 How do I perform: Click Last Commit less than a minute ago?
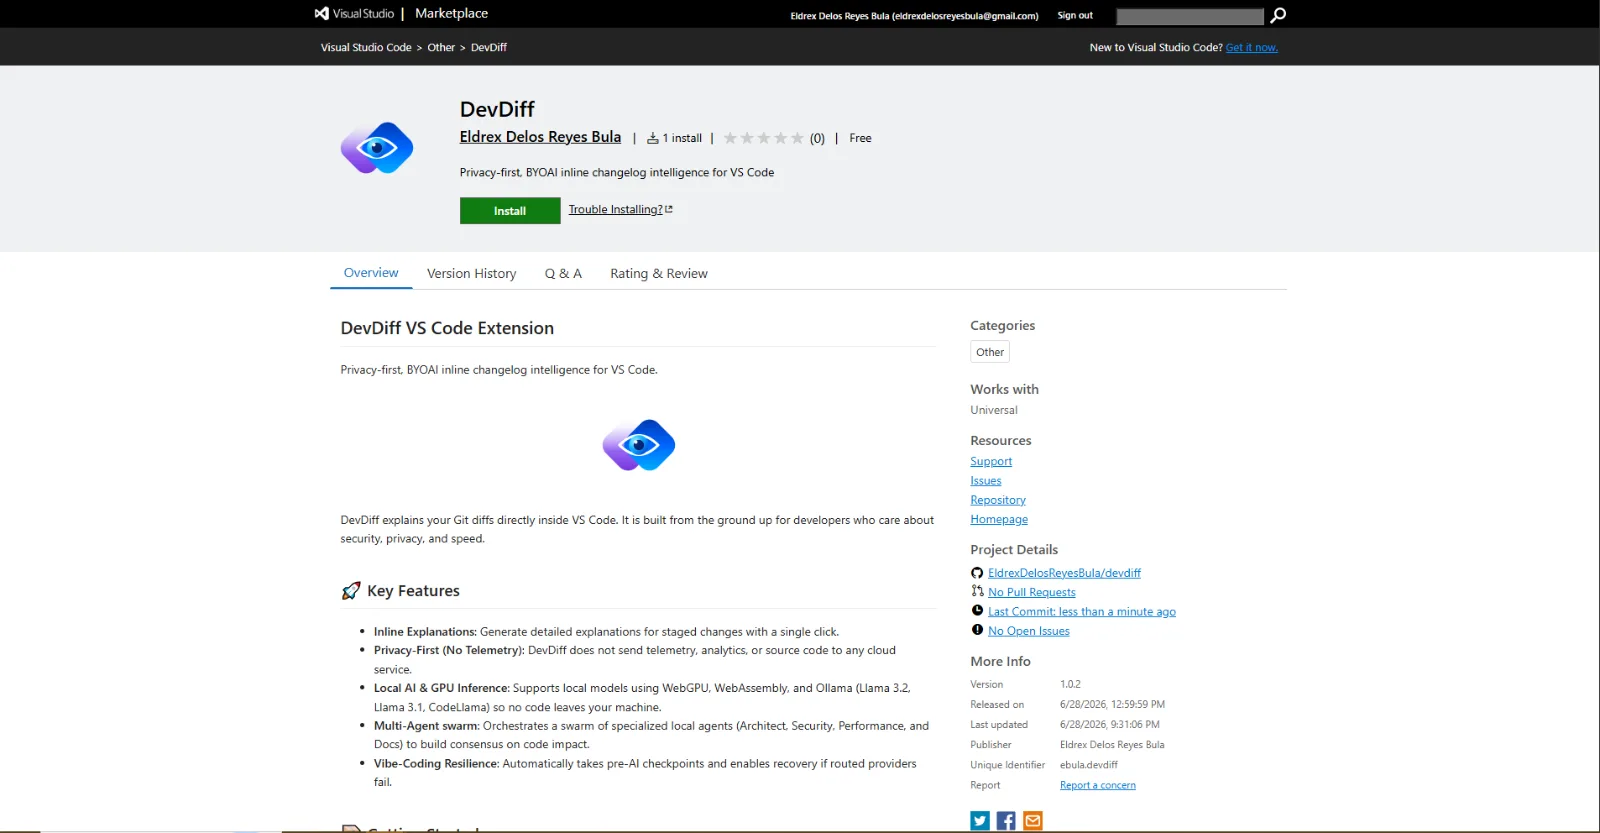click(x=1082, y=611)
